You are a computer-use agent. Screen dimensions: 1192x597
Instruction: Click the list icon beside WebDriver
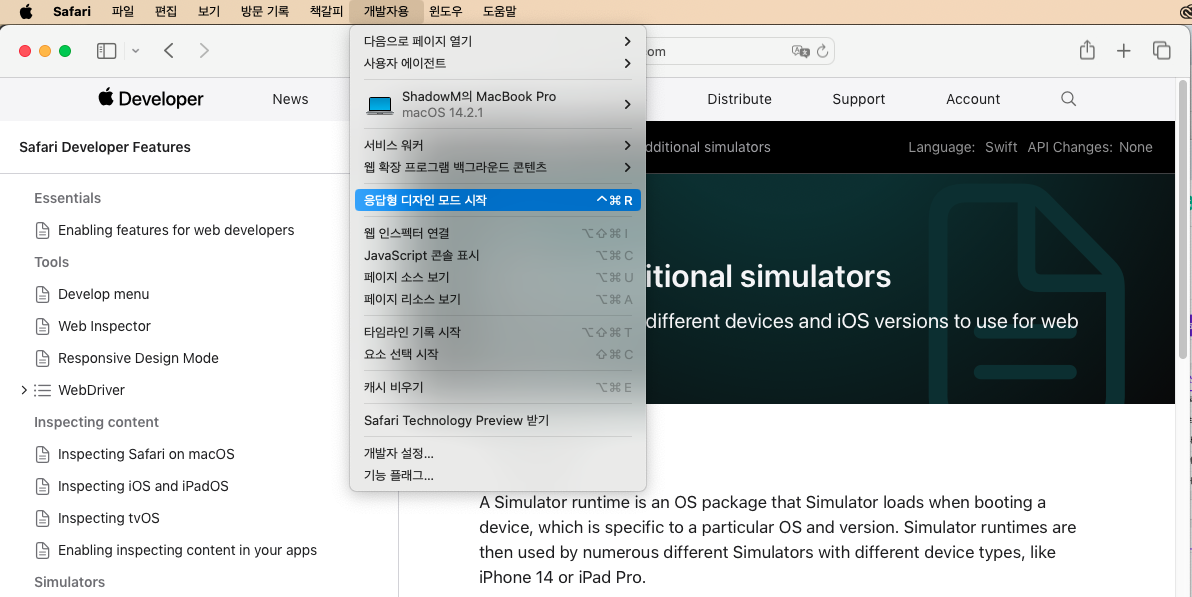click(x=43, y=390)
